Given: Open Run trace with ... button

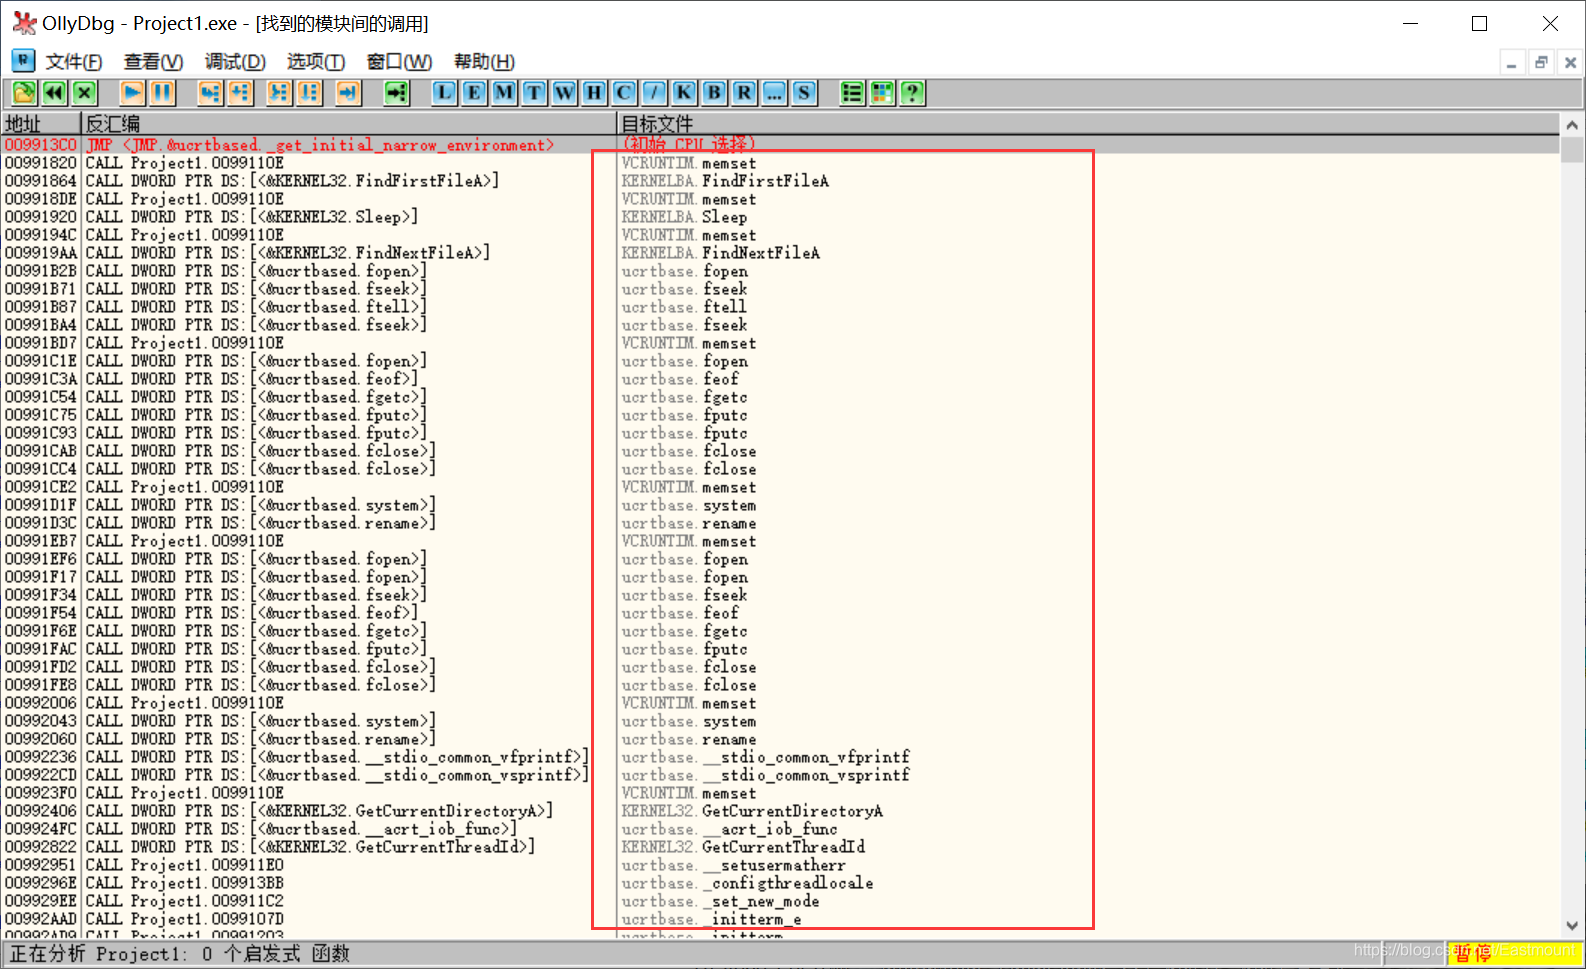Looking at the screenshot, I should [774, 93].
